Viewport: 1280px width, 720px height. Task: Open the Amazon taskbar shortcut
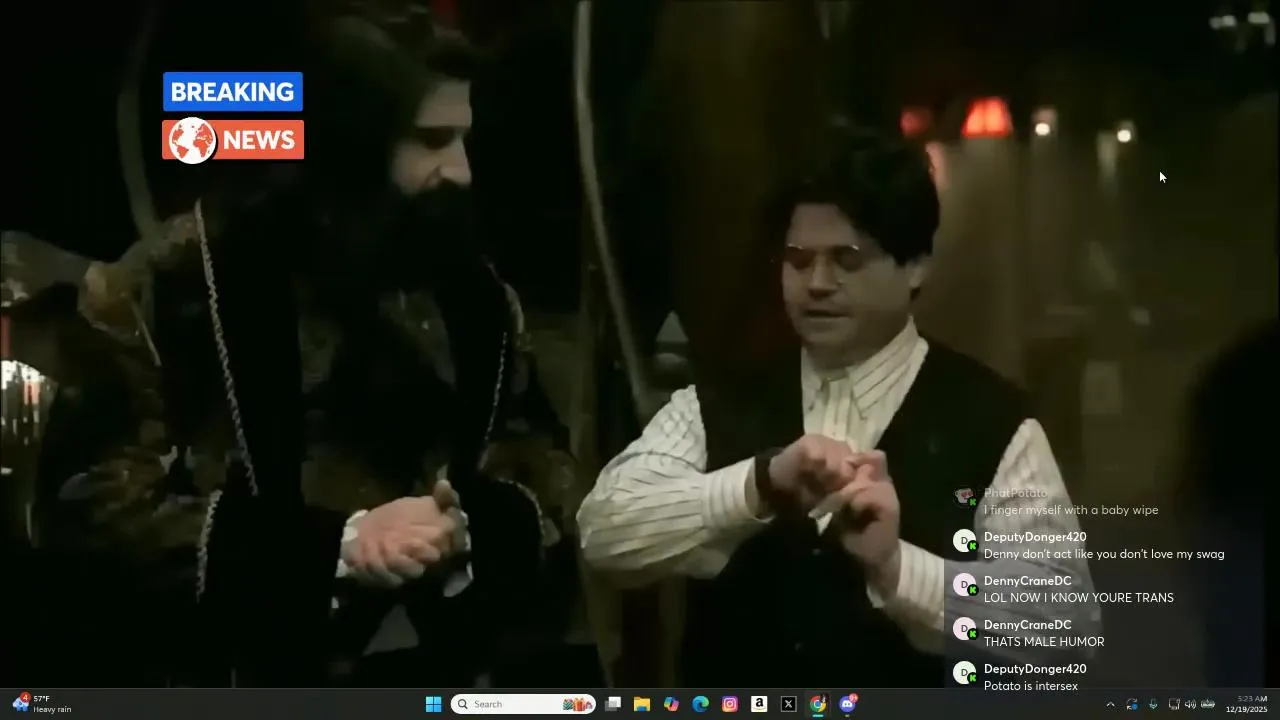pos(759,704)
